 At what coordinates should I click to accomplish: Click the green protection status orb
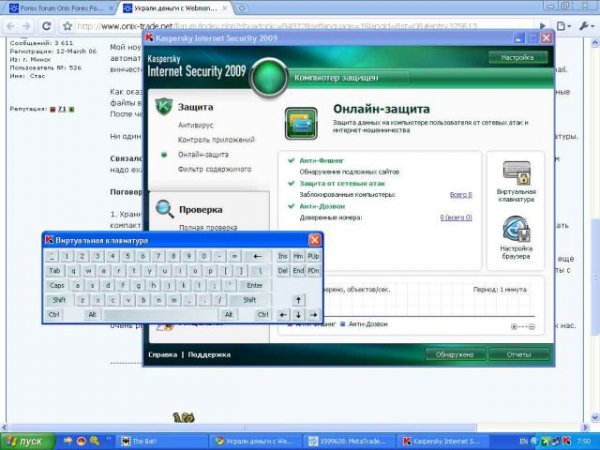(269, 77)
